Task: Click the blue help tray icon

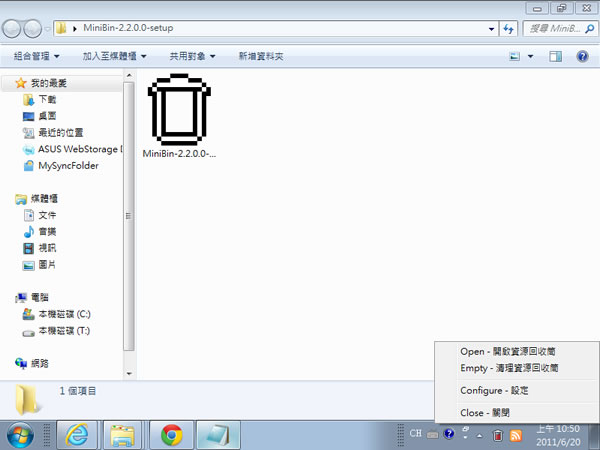Action: tap(449, 434)
